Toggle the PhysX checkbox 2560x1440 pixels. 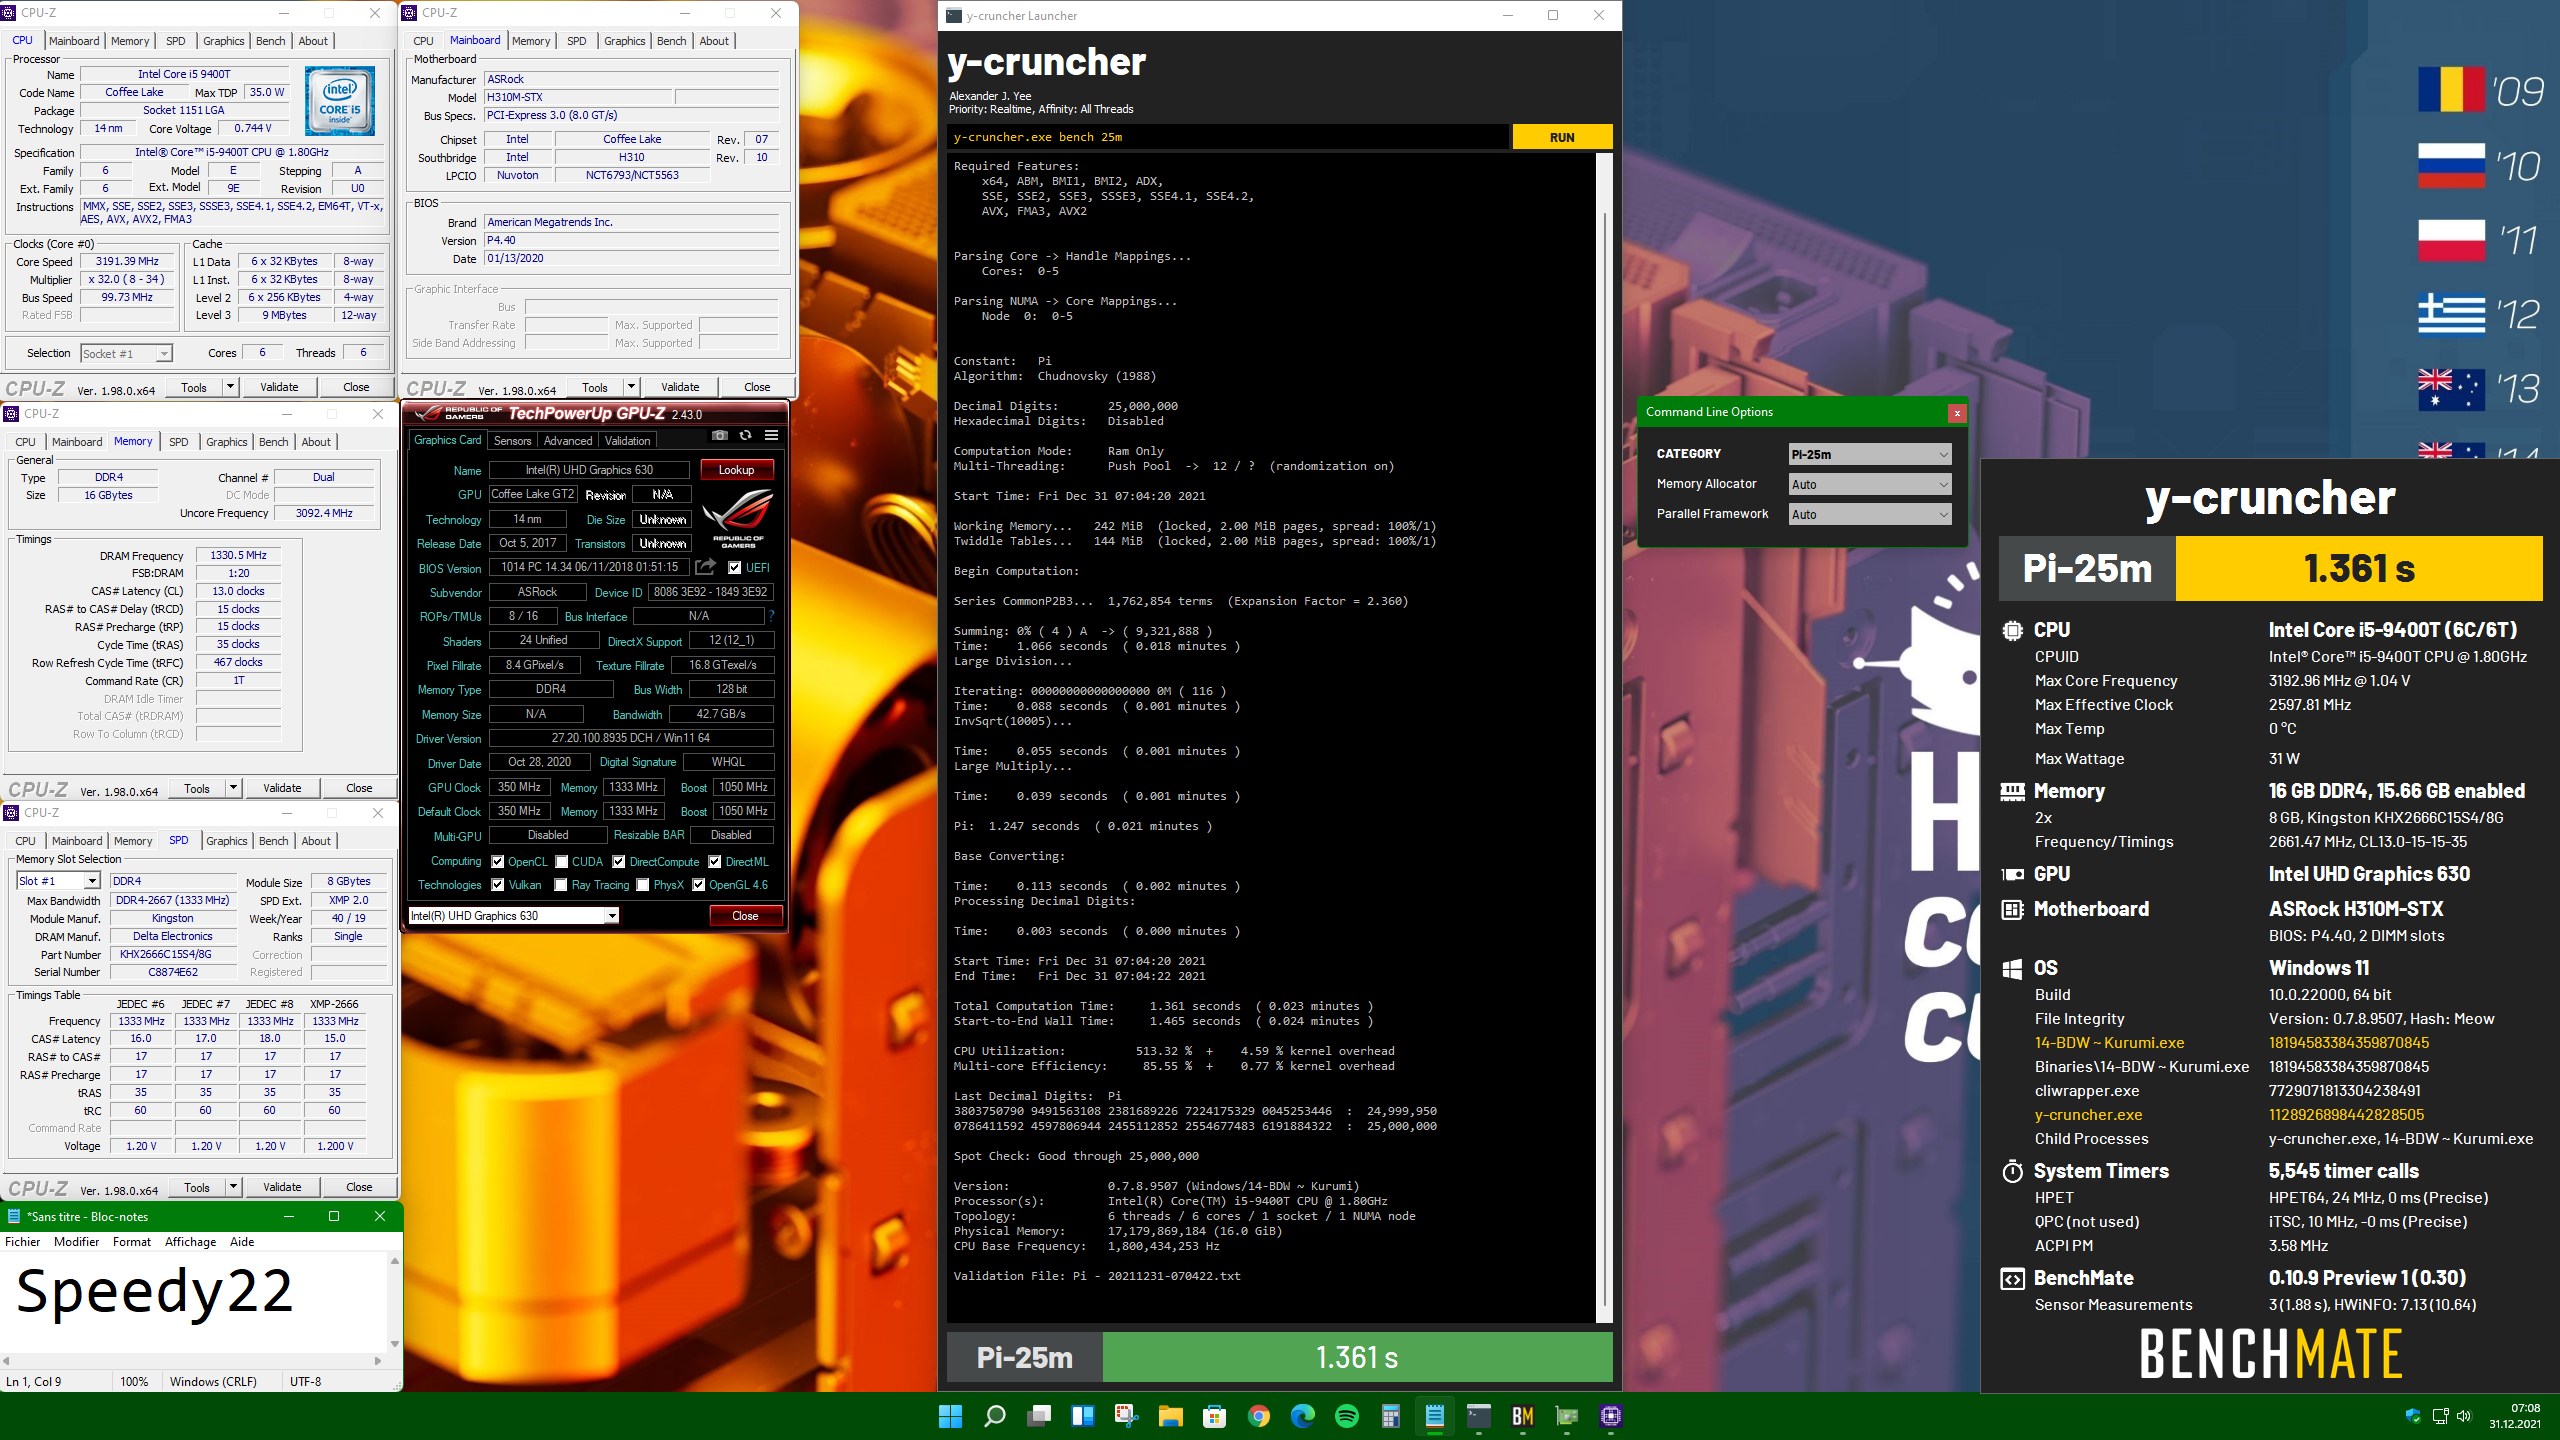pyautogui.click(x=643, y=885)
